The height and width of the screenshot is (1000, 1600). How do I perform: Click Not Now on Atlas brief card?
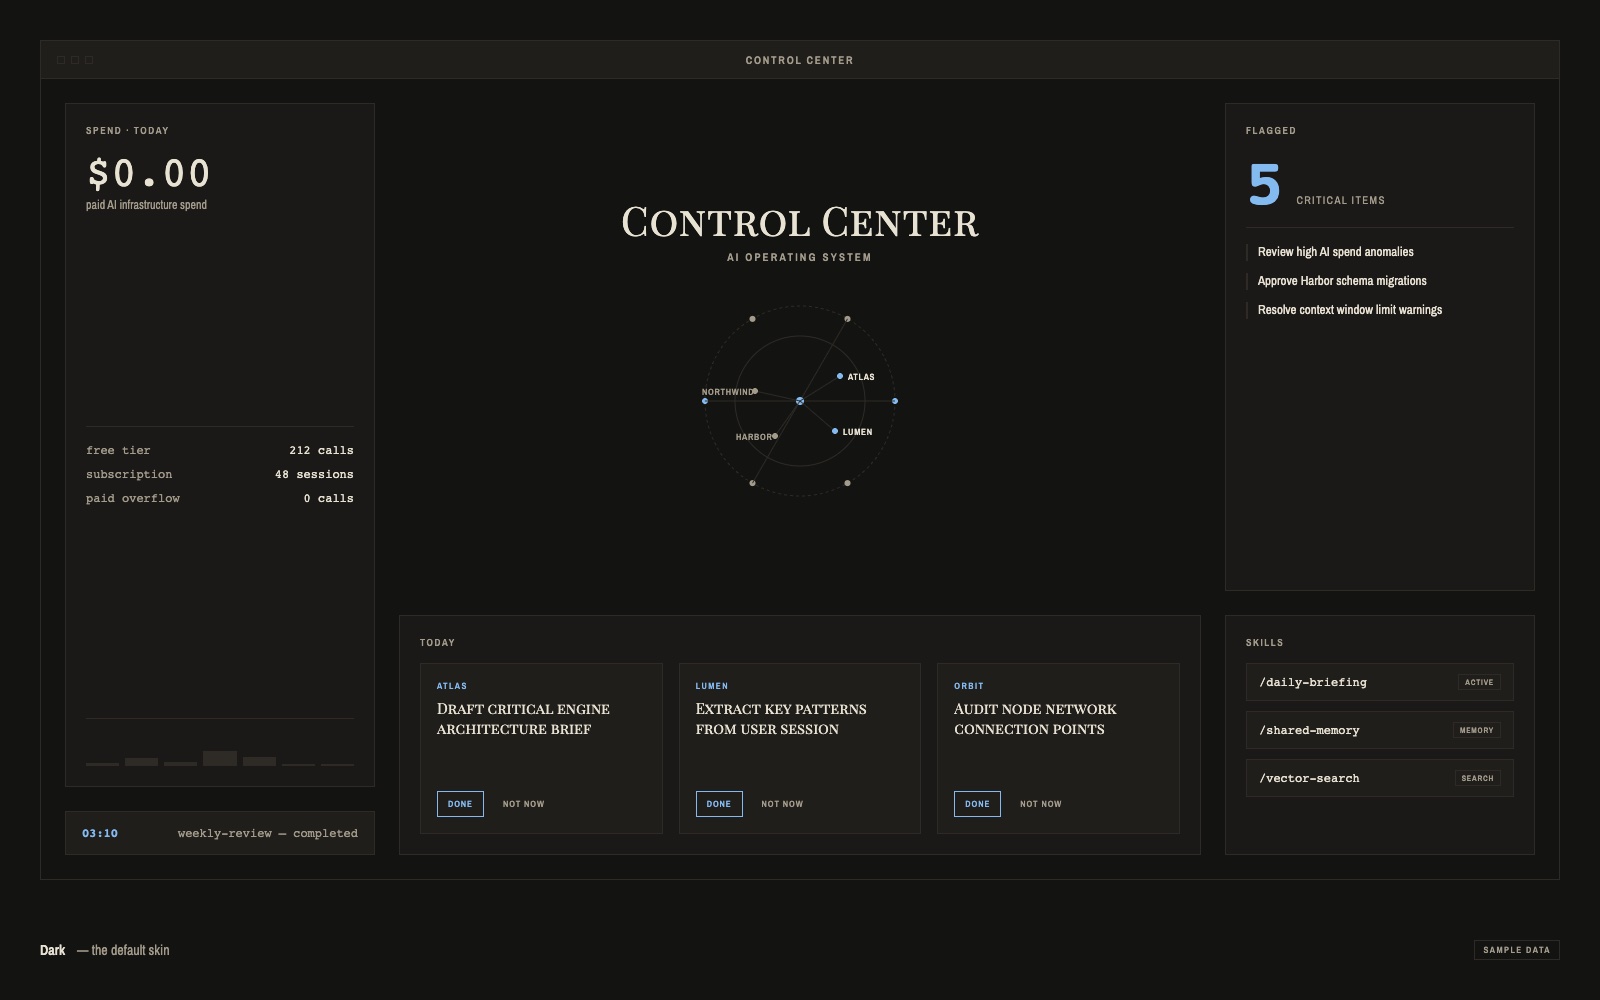[x=523, y=804]
